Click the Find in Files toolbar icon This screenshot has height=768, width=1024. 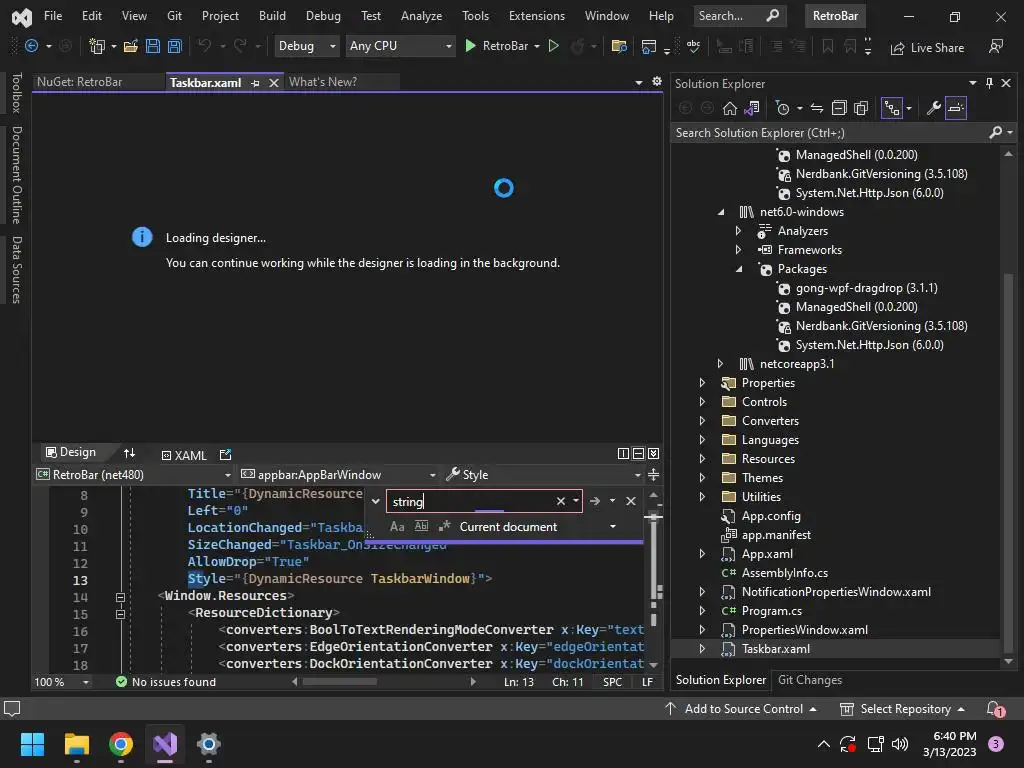pyautogui.click(x=618, y=46)
